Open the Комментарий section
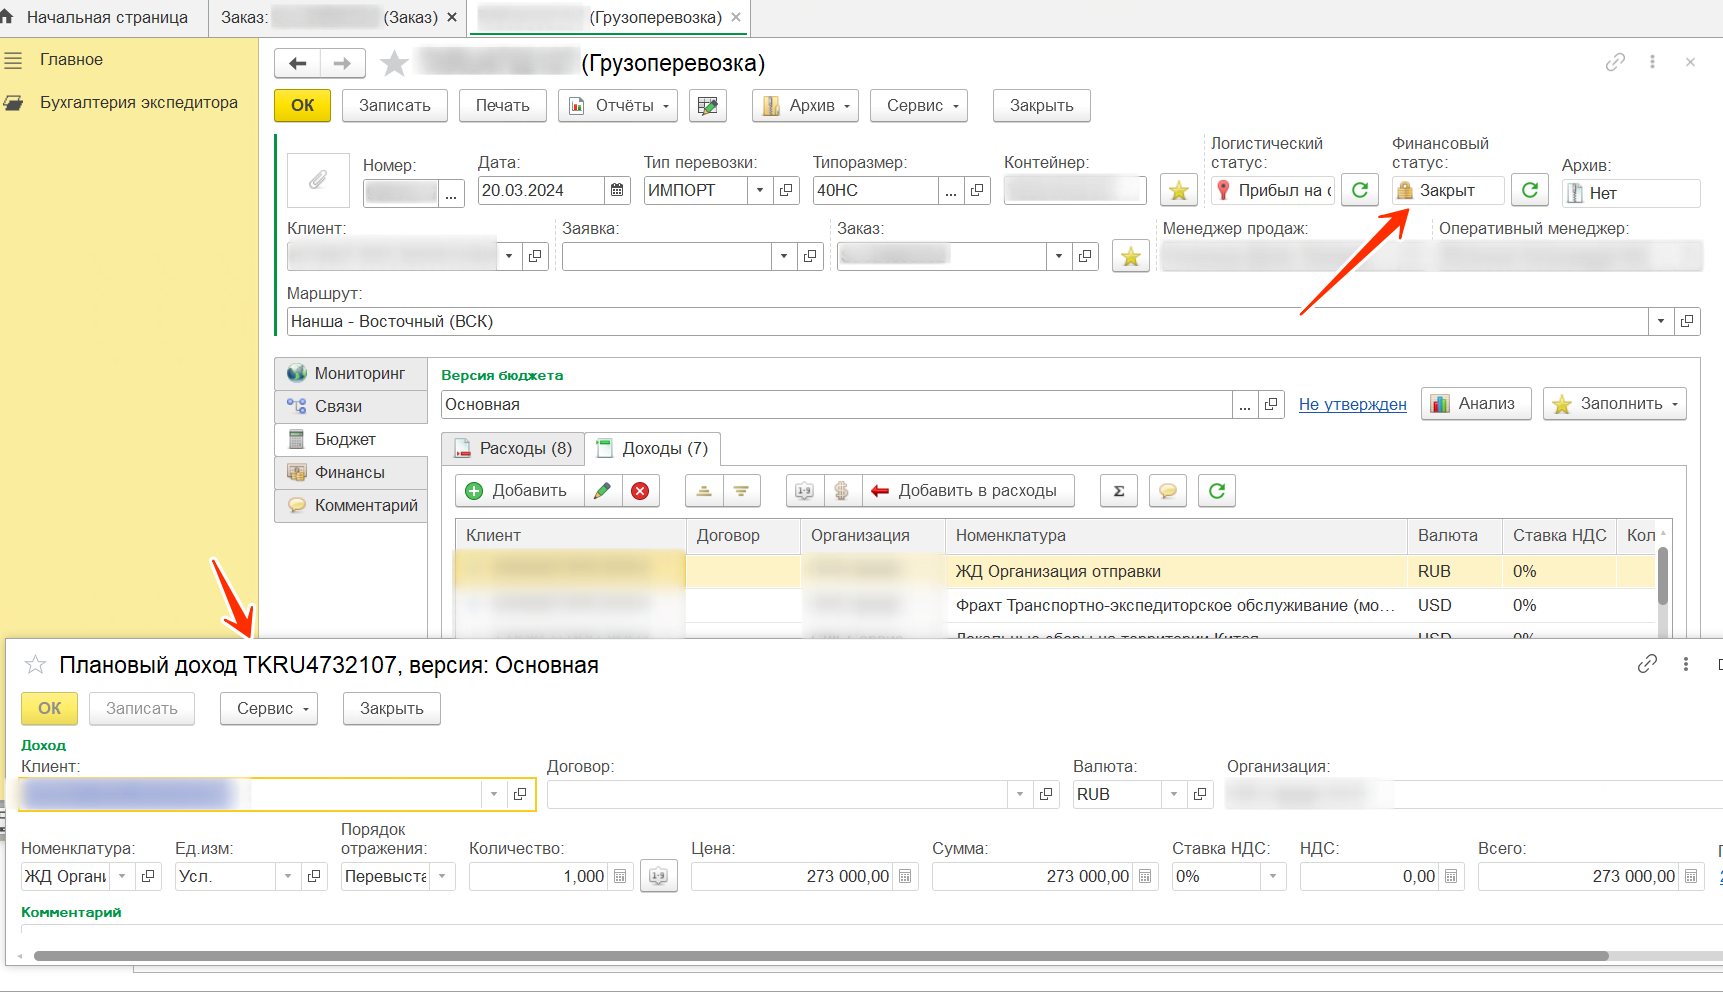 [x=351, y=505]
